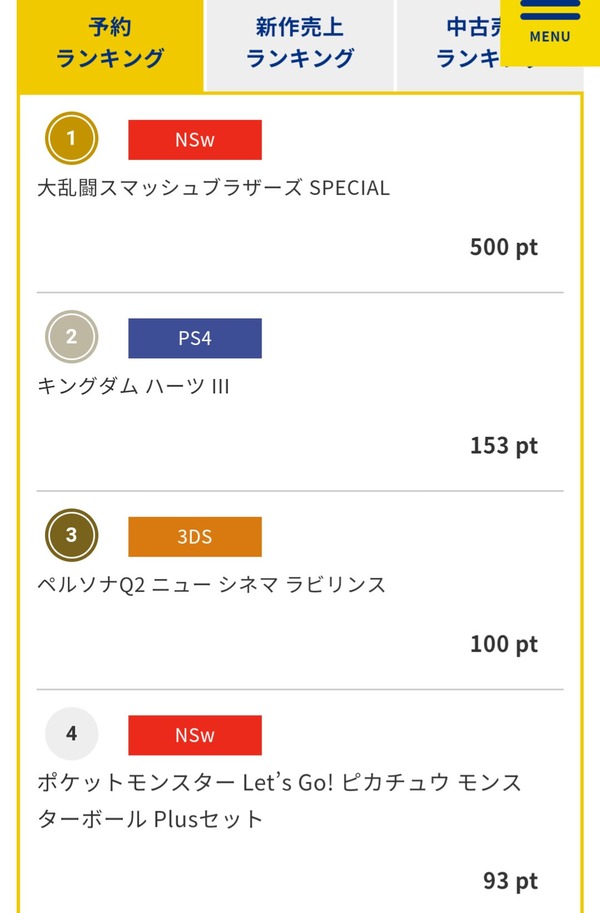This screenshot has width=600, height=913.
Task: Click the 93 pt score
Action: (510, 880)
